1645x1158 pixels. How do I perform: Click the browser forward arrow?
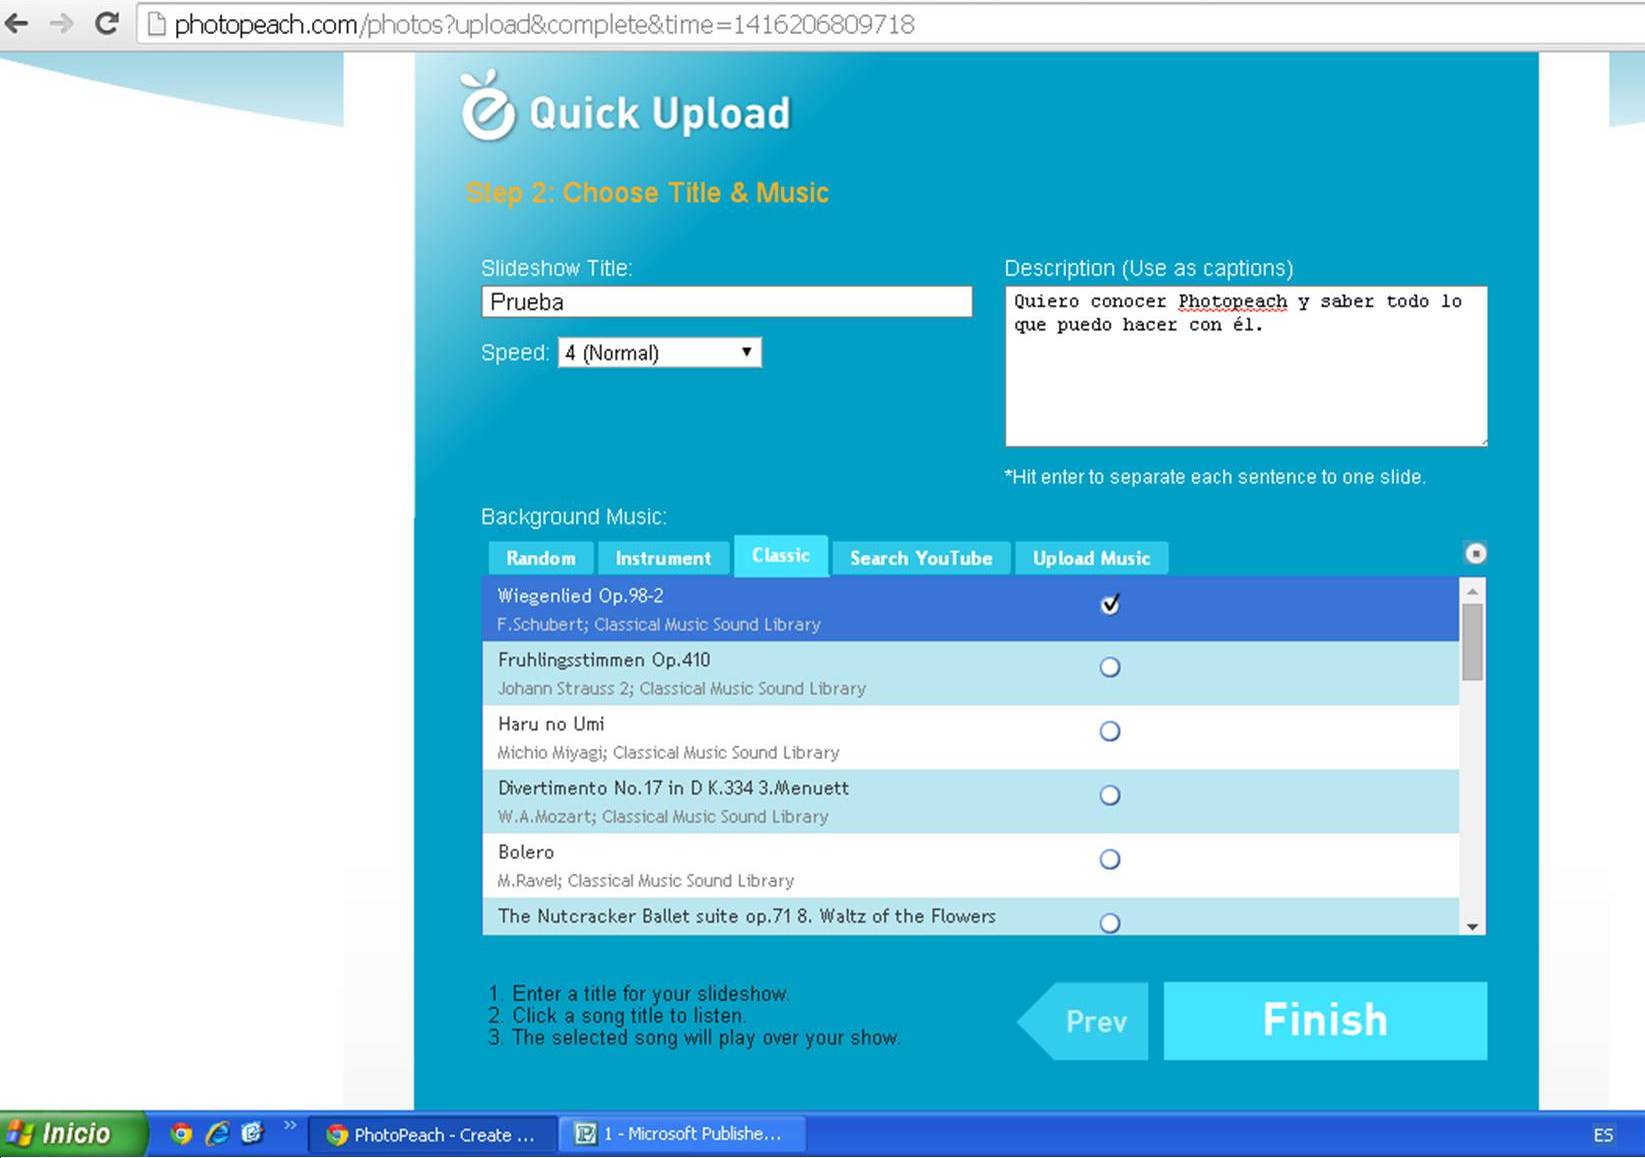coord(61,23)
